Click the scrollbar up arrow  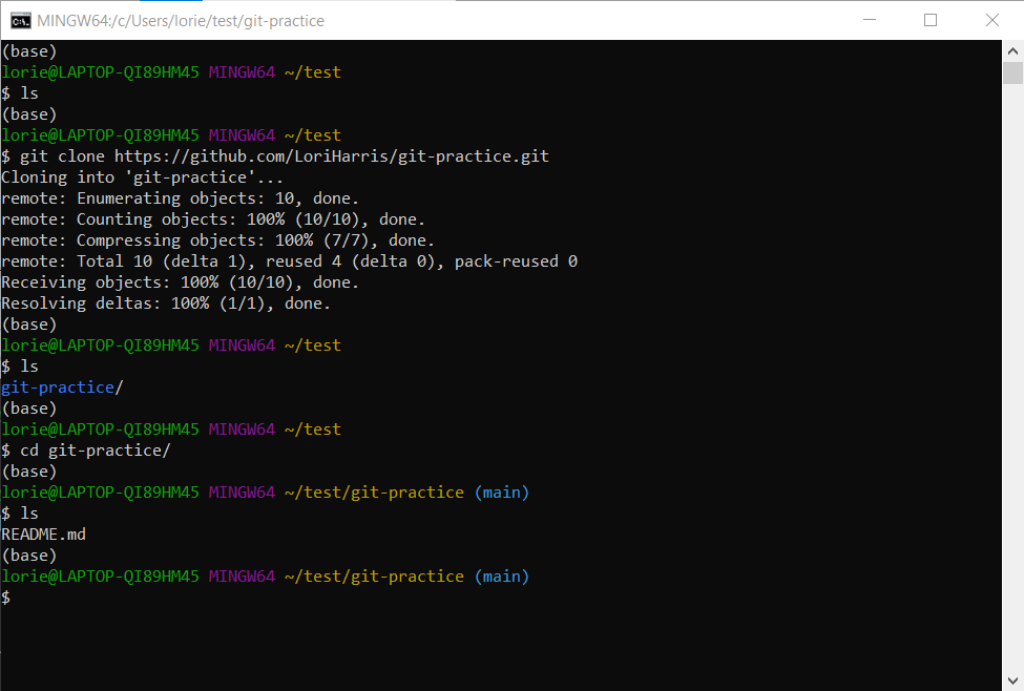click(x=1013, y=50)
